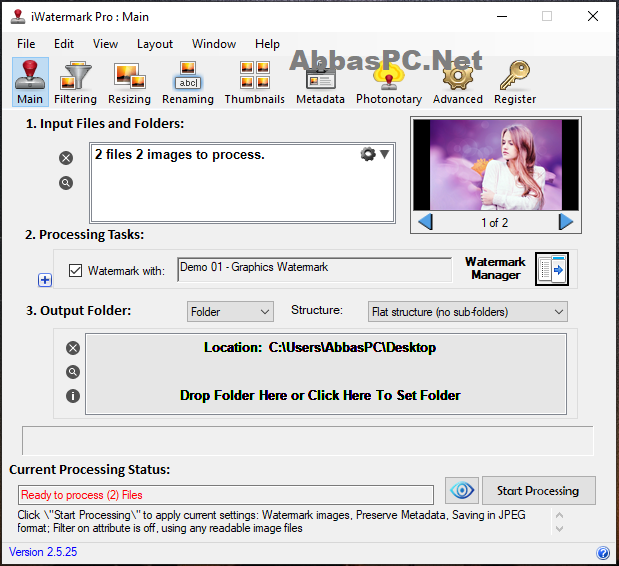Click the empty message box above status
The height and width of the screenshot is (566, 619).
coord(308,440)
